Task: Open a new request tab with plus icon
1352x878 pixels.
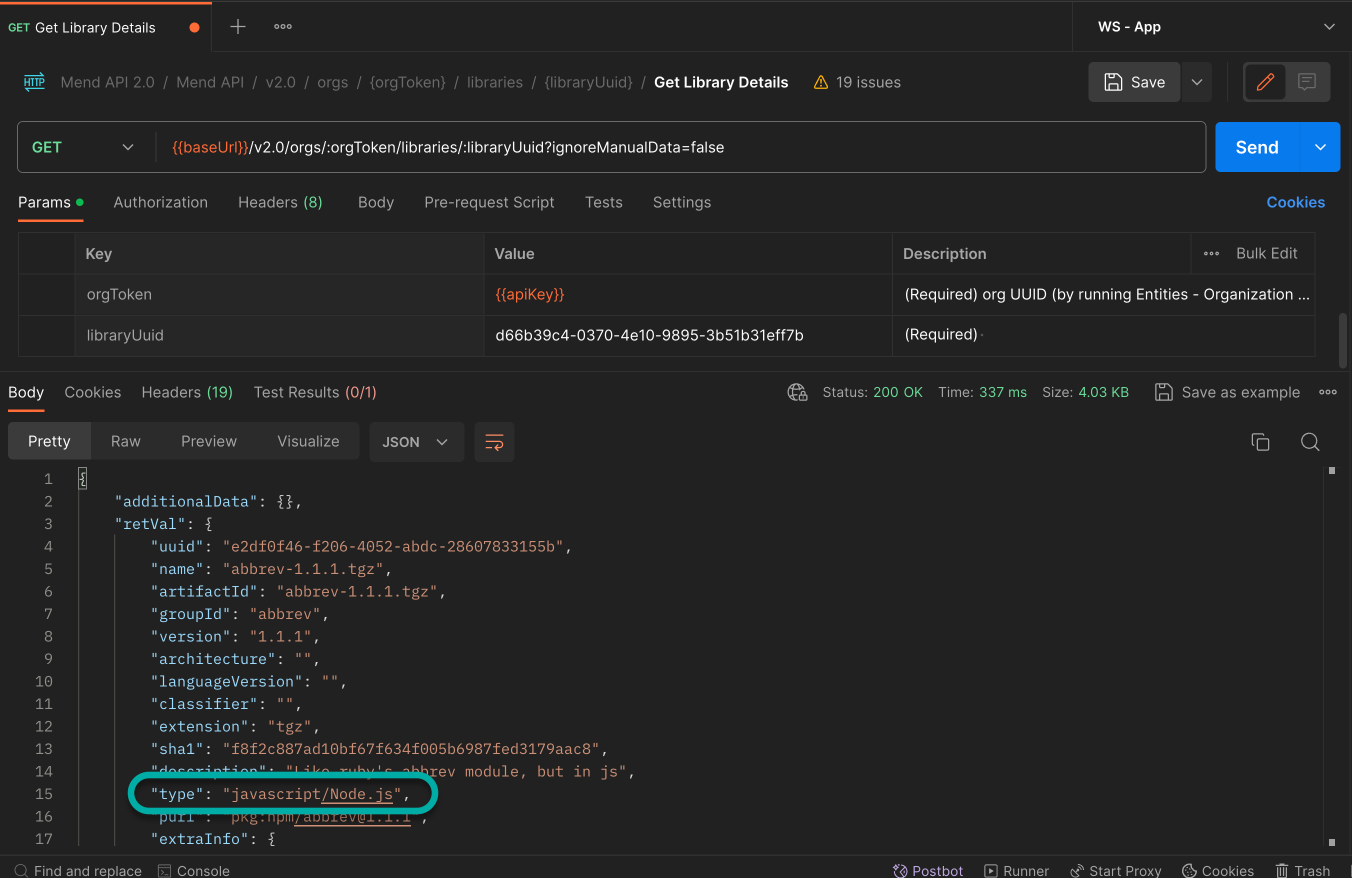Action: [238, 27]
